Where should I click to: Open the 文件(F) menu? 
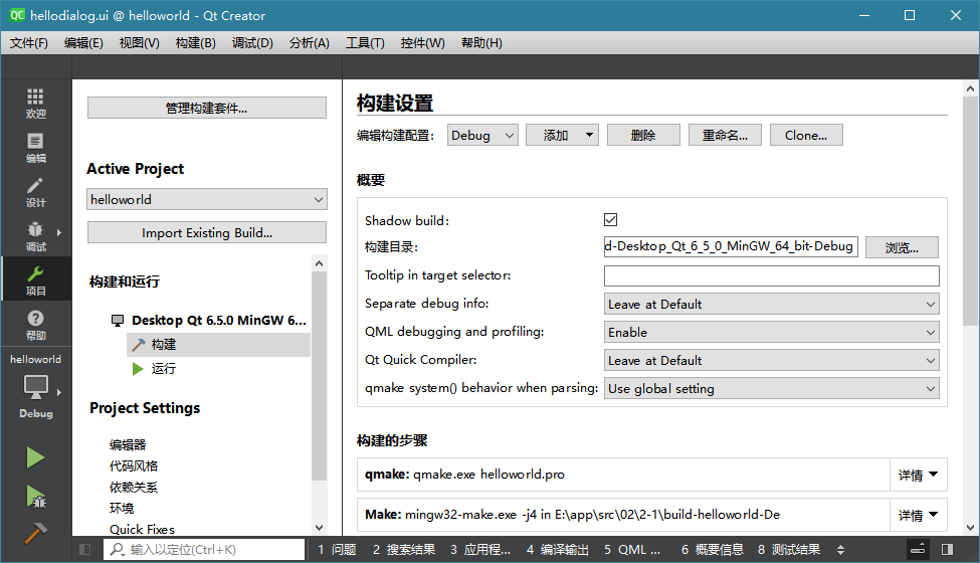(x=29, y=42)
